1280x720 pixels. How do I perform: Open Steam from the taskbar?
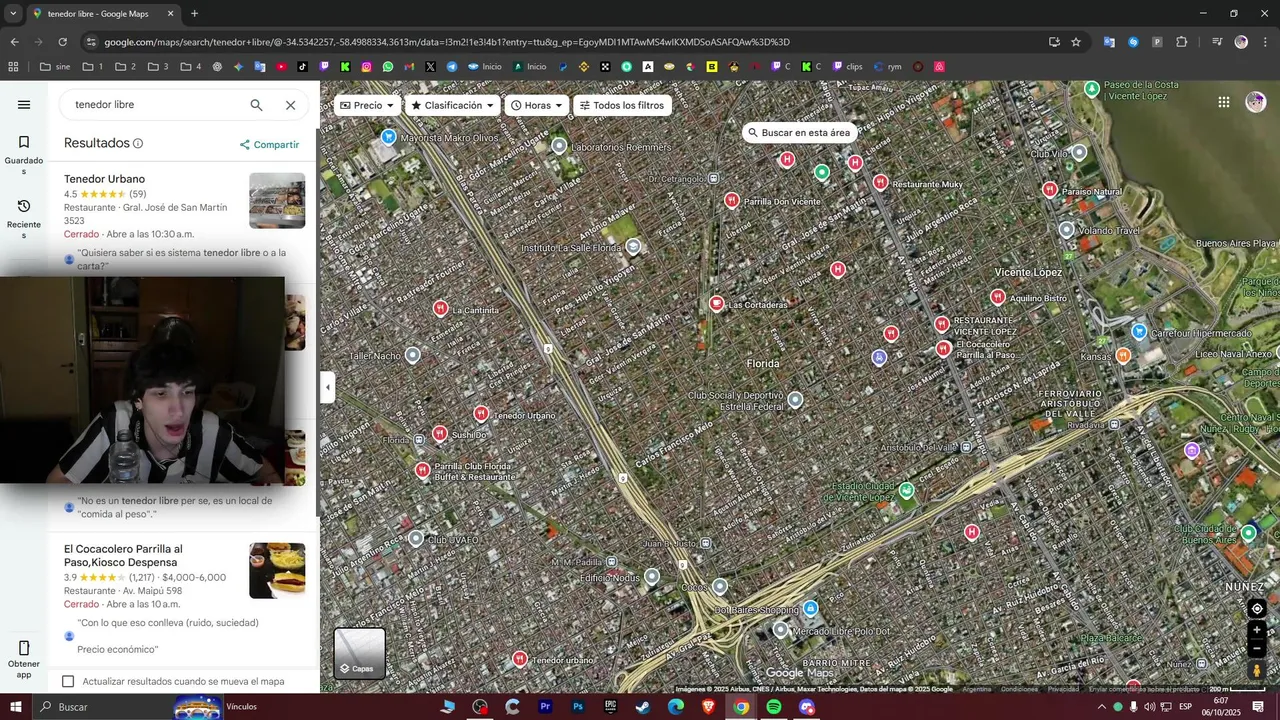click(643, 707)
